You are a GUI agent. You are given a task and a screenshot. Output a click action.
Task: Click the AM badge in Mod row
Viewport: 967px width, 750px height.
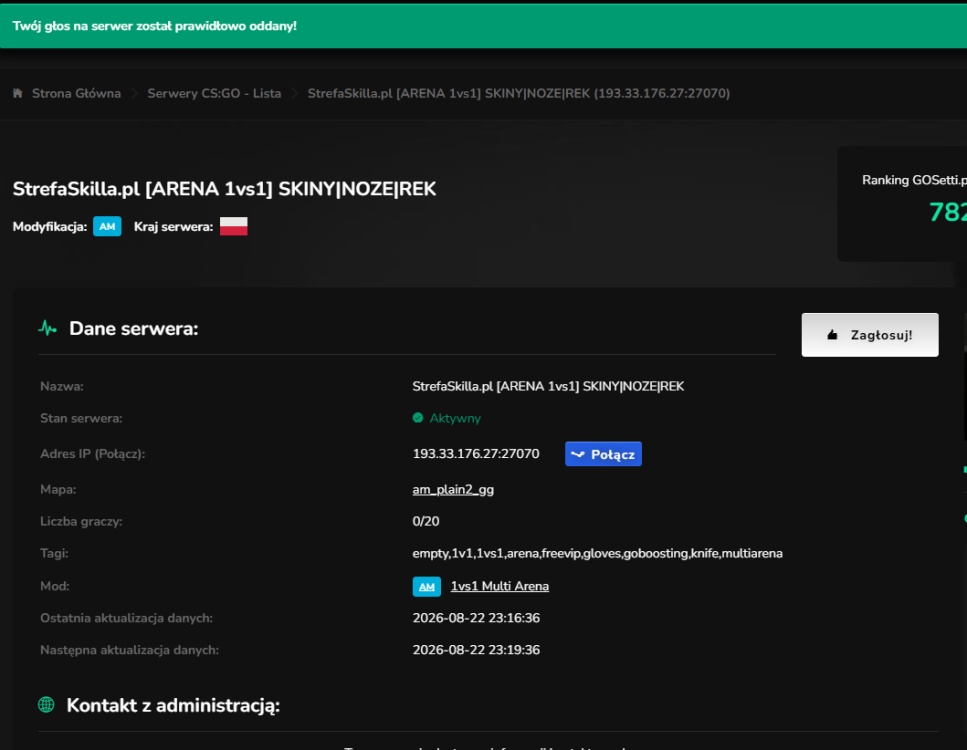click(427, 587)
